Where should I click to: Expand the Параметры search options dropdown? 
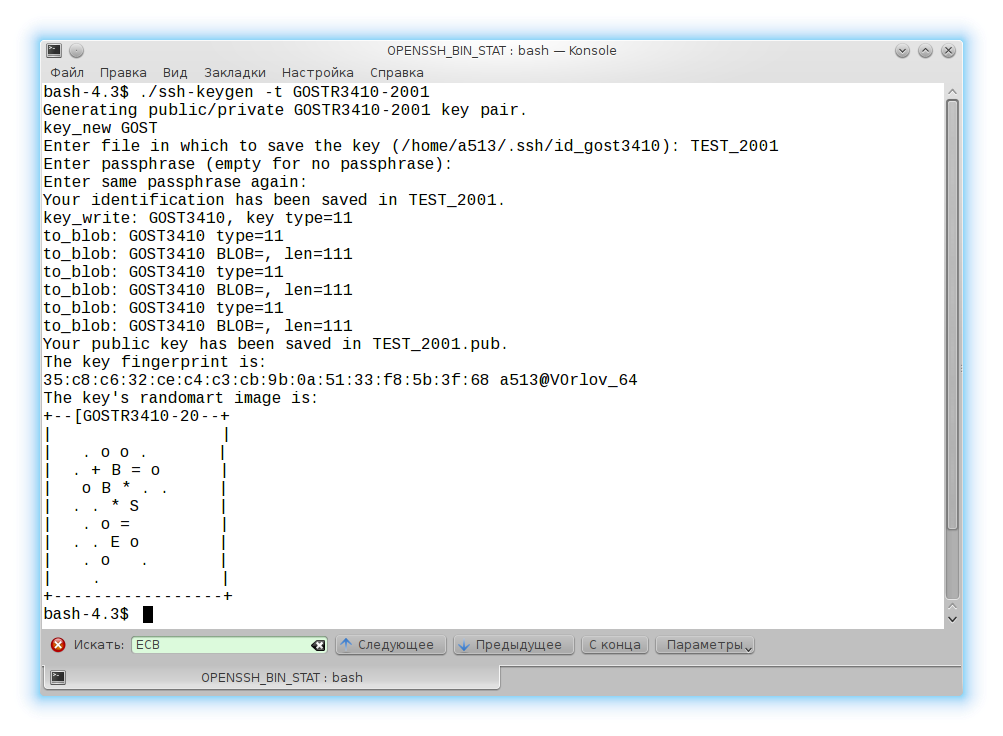[x=704, y=645]
